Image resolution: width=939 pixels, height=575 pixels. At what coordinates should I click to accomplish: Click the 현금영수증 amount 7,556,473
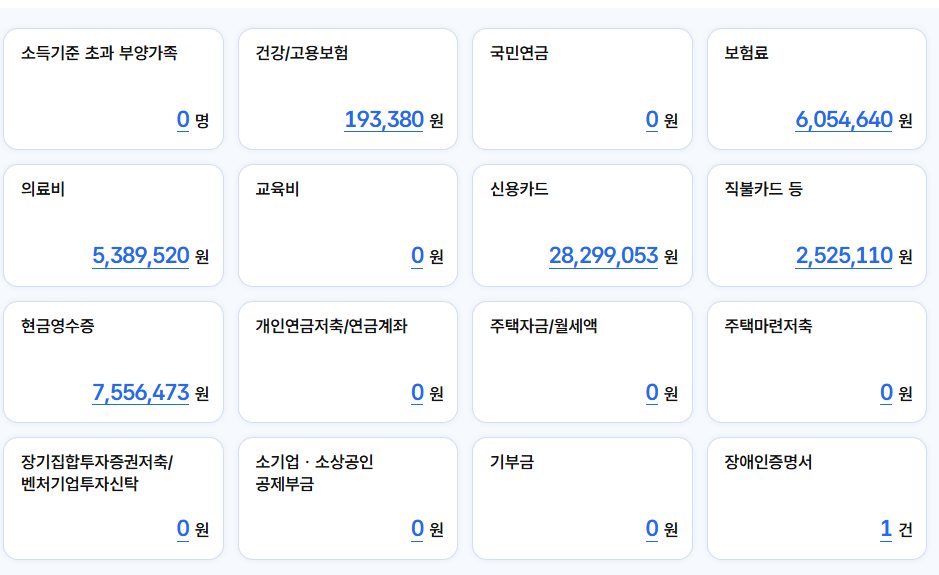[141, 392]
